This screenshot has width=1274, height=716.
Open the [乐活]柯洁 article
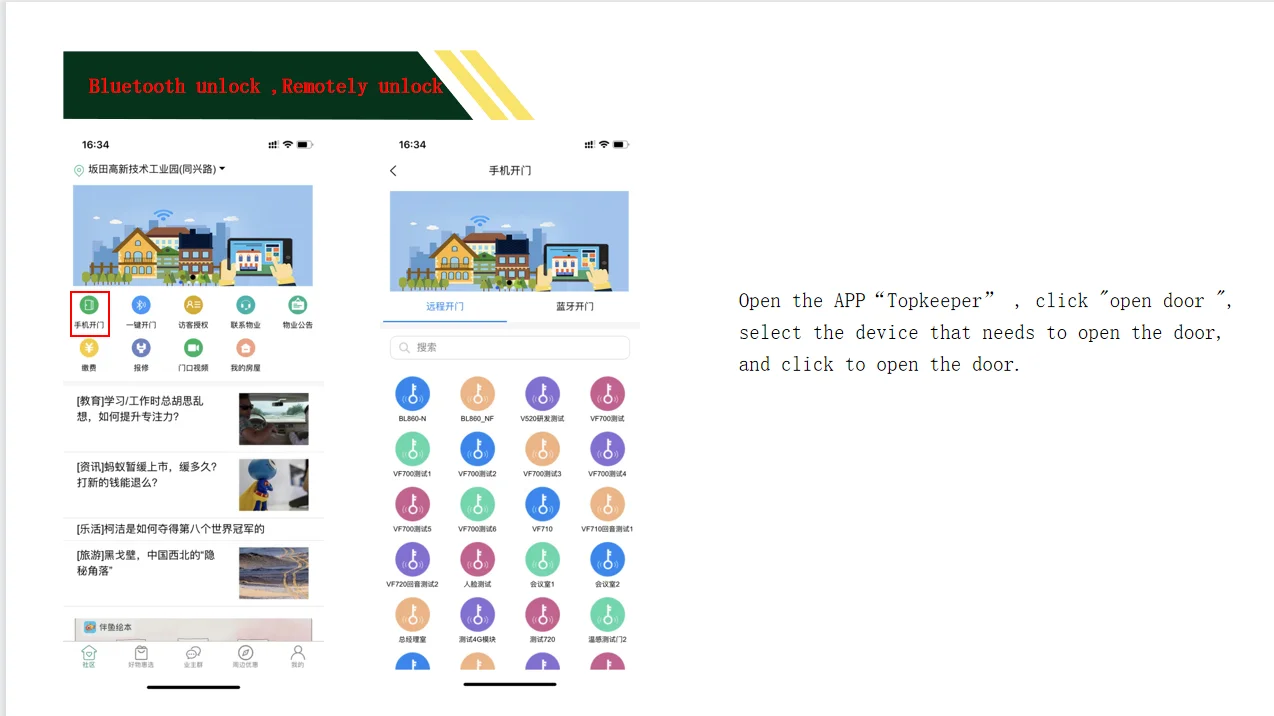tap(170, 528)
